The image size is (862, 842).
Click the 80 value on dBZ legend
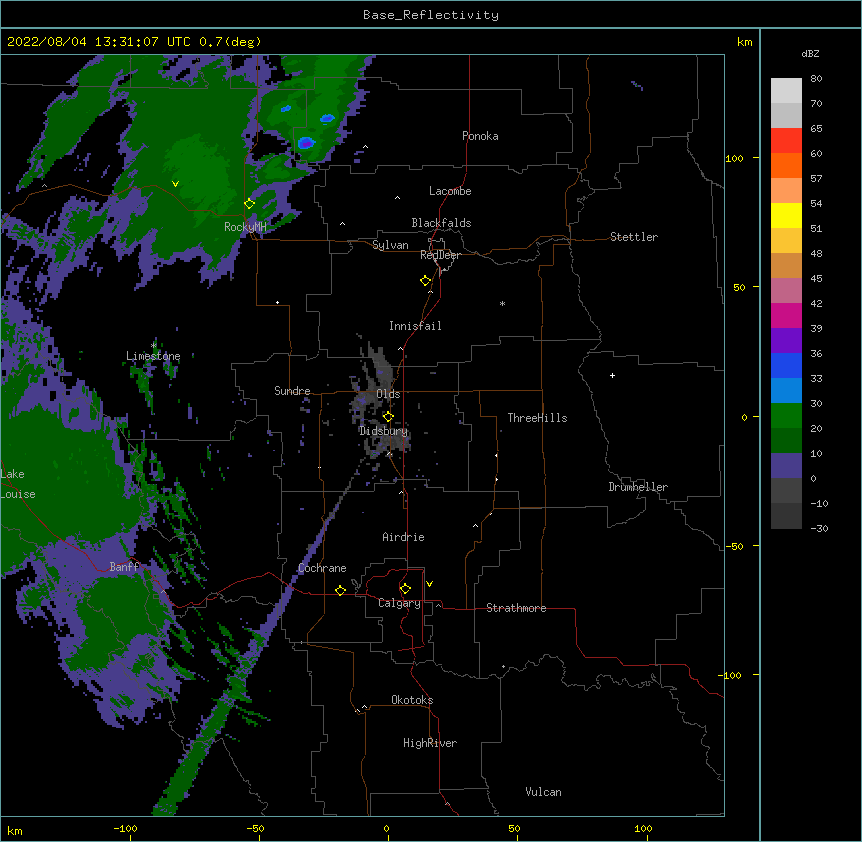tap(816, 79)
